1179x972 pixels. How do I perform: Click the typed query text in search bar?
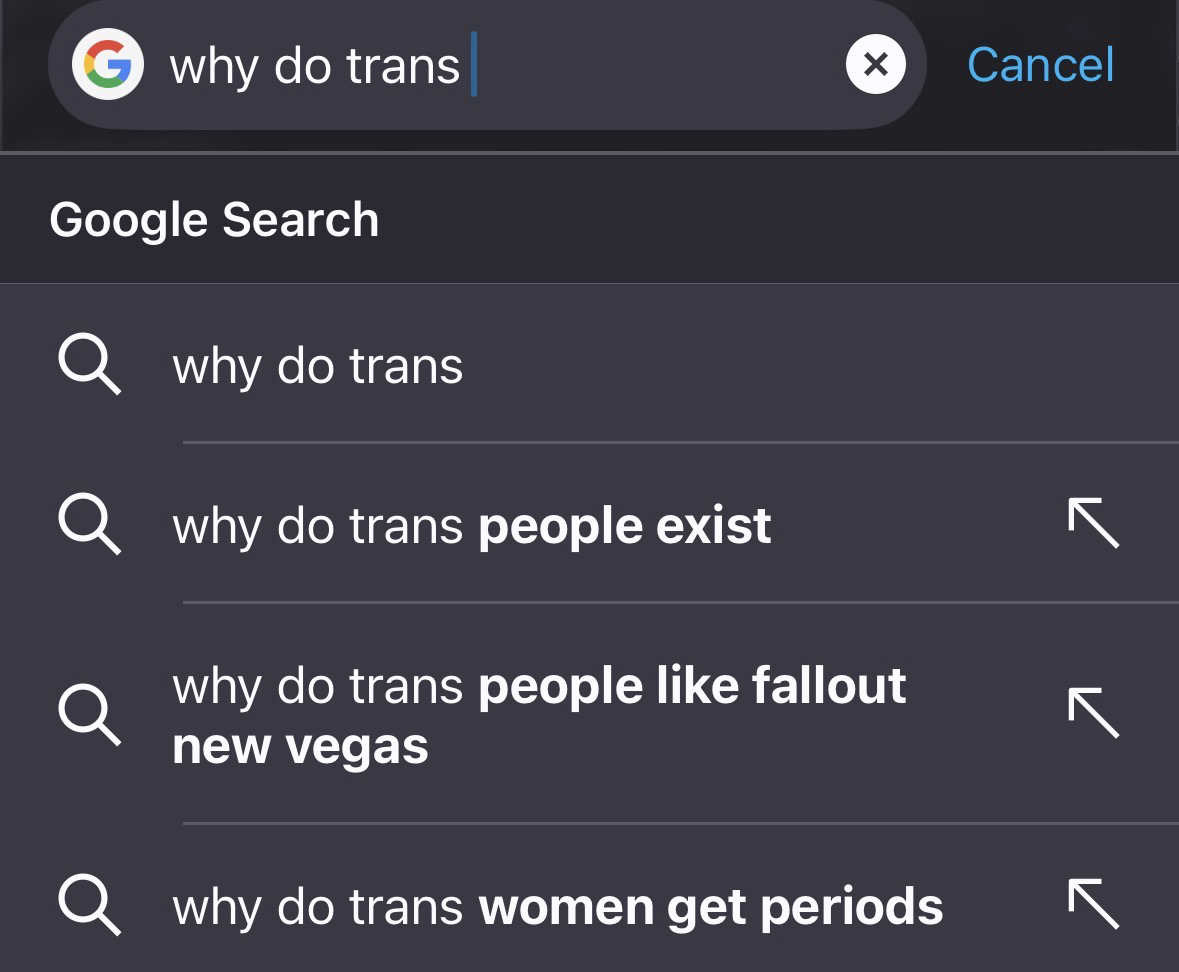(315, 66)
